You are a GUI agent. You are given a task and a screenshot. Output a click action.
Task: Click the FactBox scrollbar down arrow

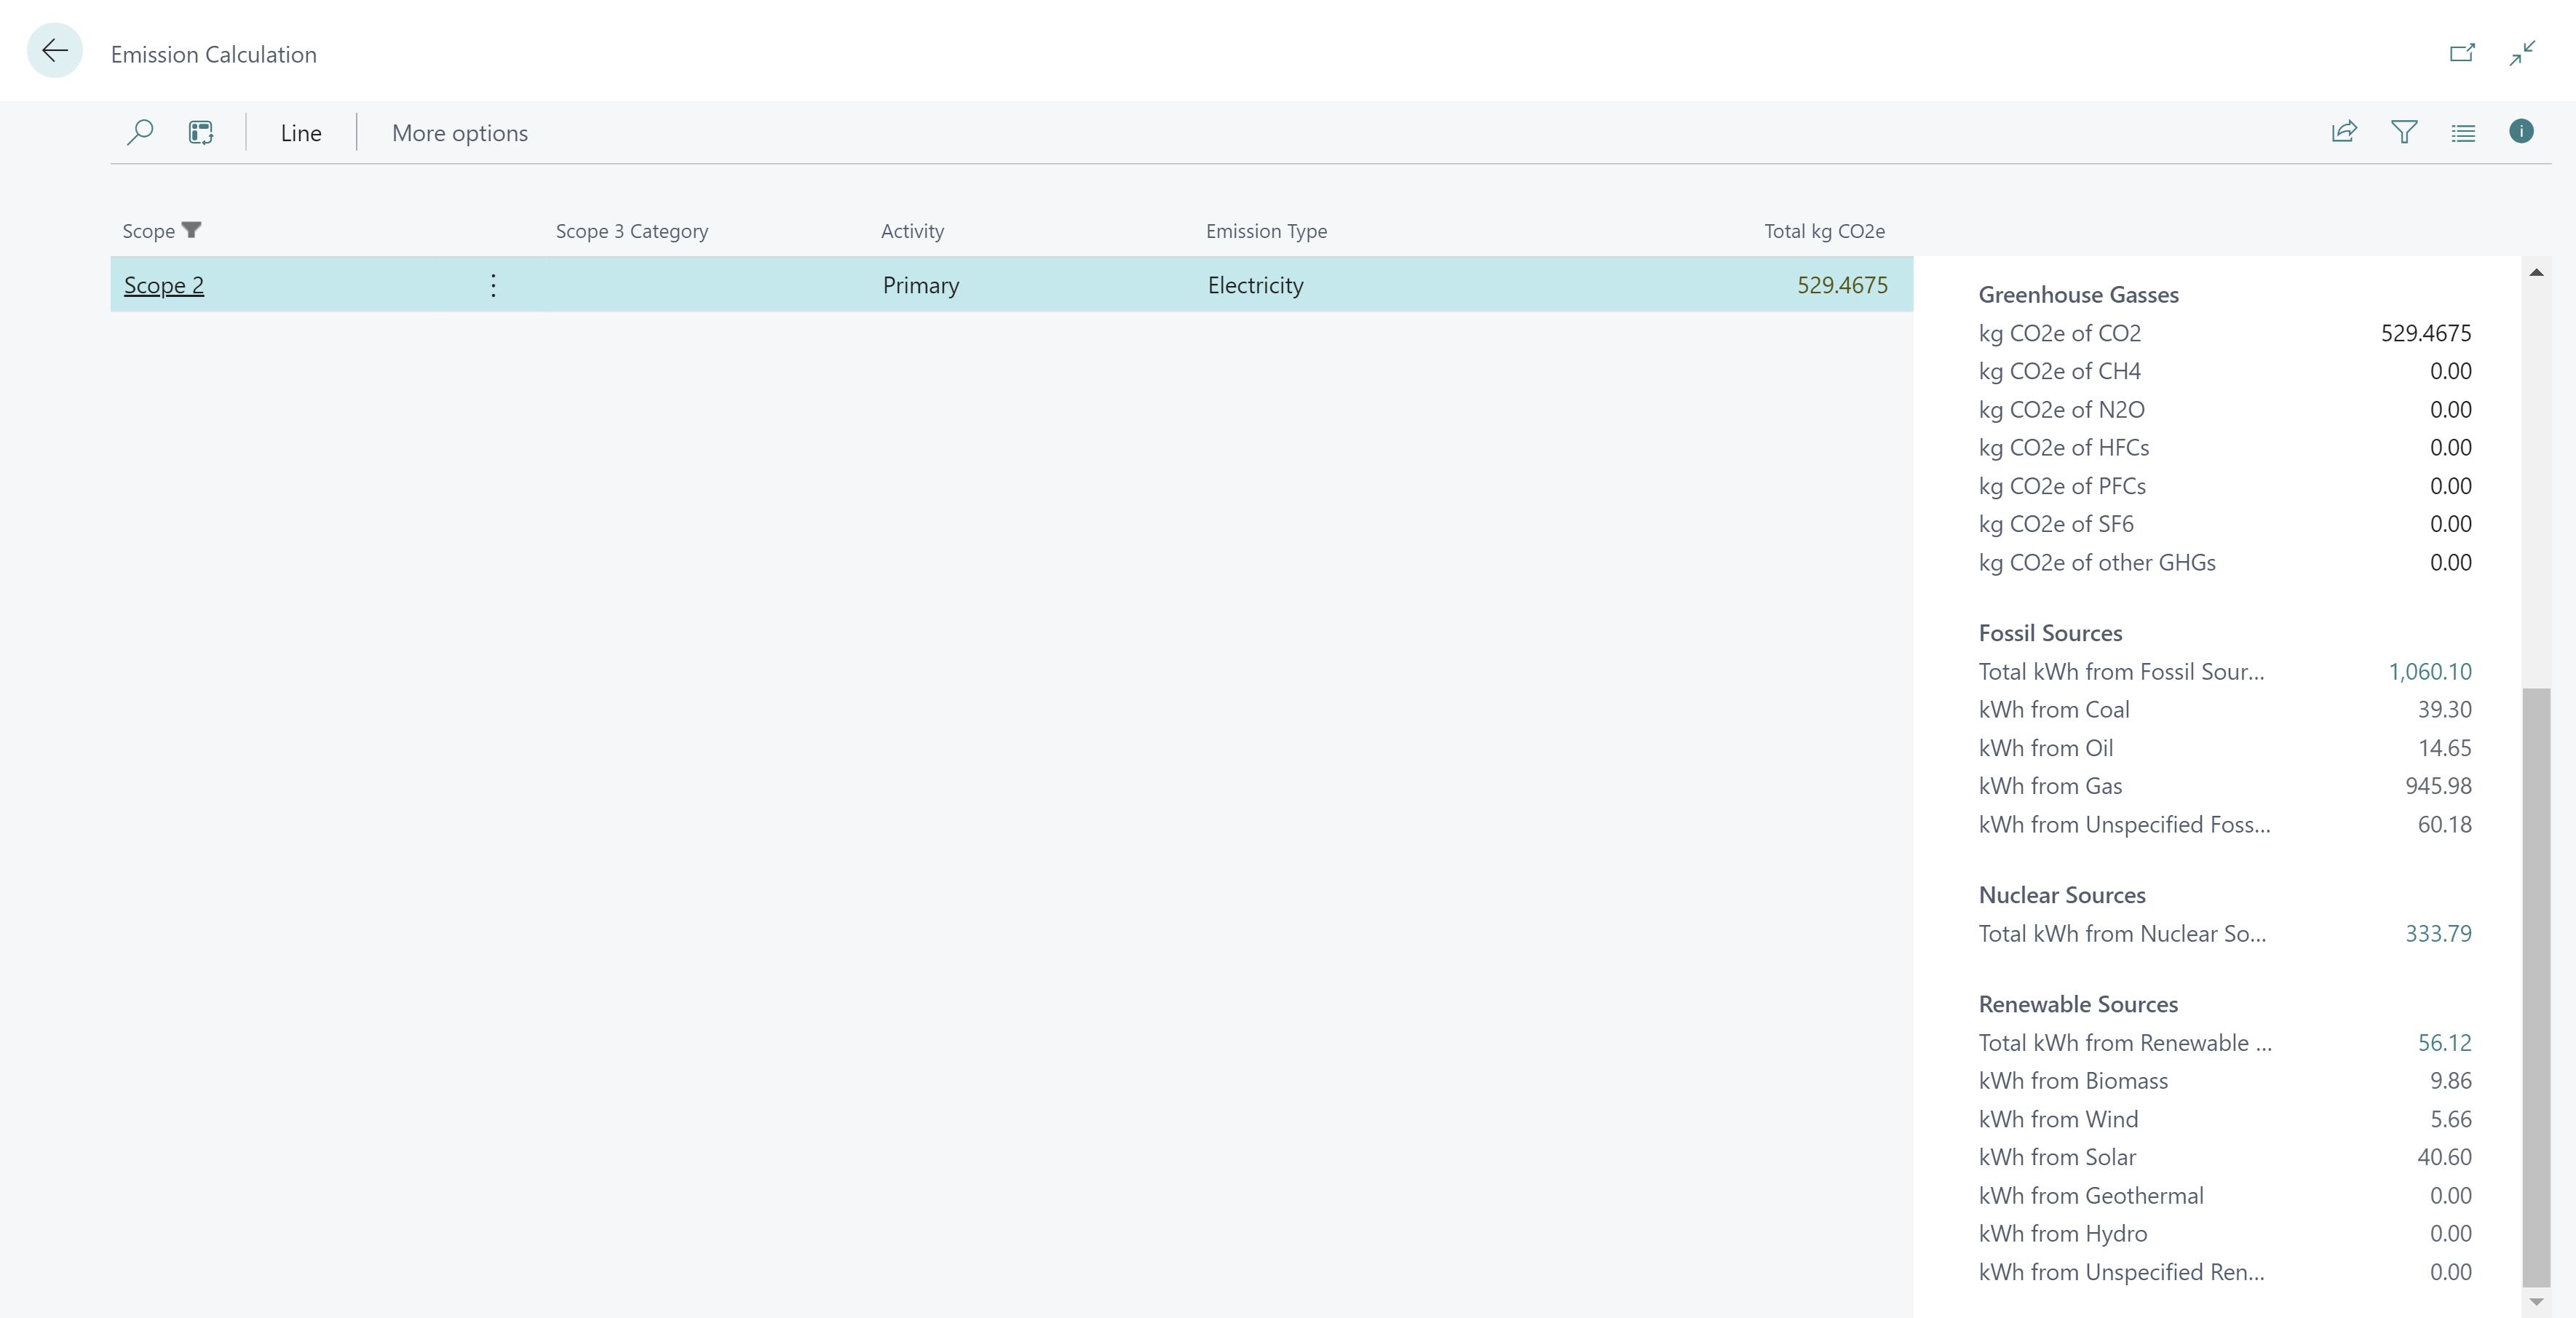click(2536, 1301)
